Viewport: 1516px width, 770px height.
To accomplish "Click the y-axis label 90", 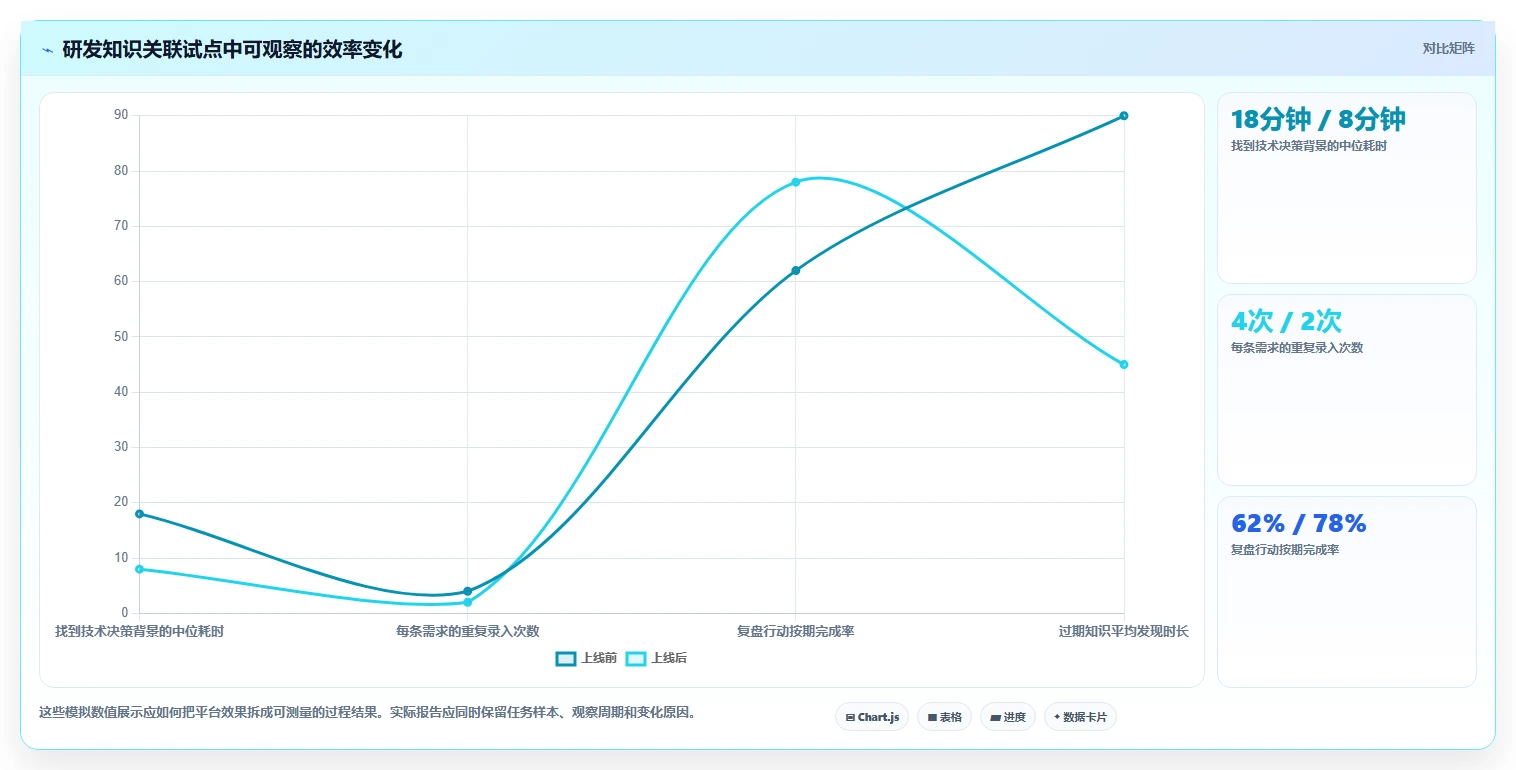I will 121,115.
